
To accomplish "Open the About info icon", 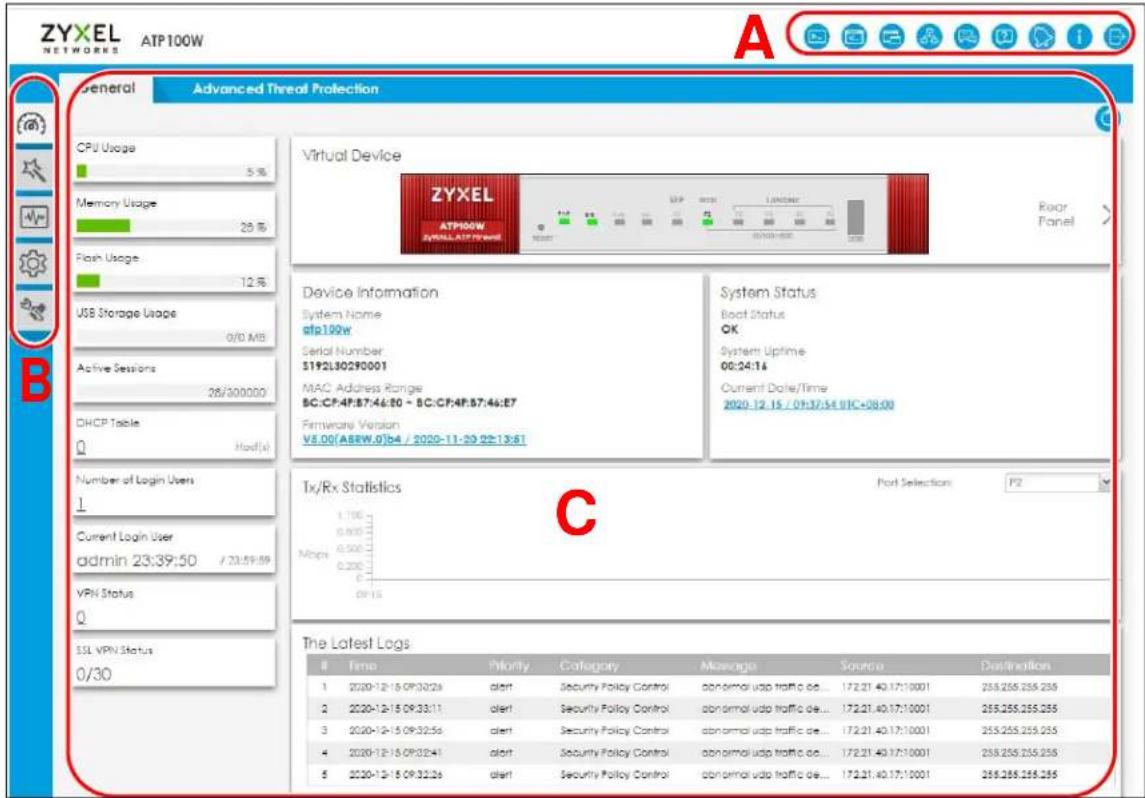I will (1079, 36).
